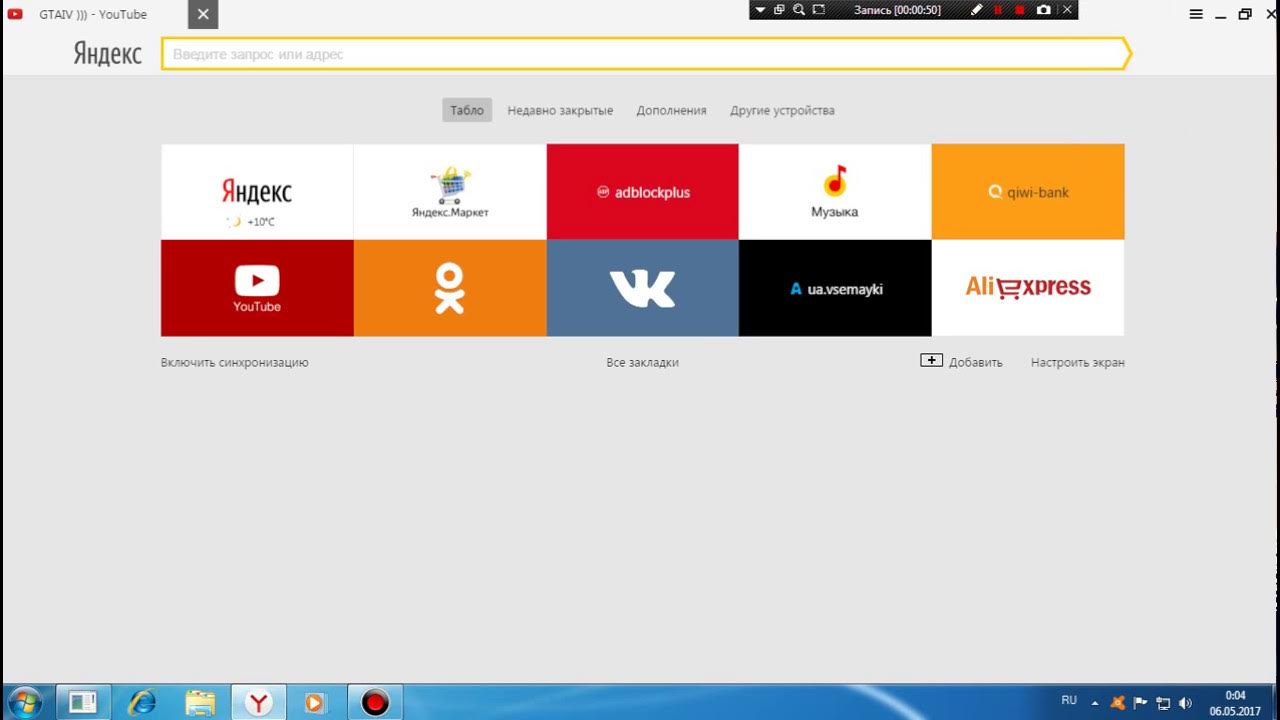Open the Музыка note icon tile
The width and height of the screenshot is (1280, 720).
pos(835,192)
